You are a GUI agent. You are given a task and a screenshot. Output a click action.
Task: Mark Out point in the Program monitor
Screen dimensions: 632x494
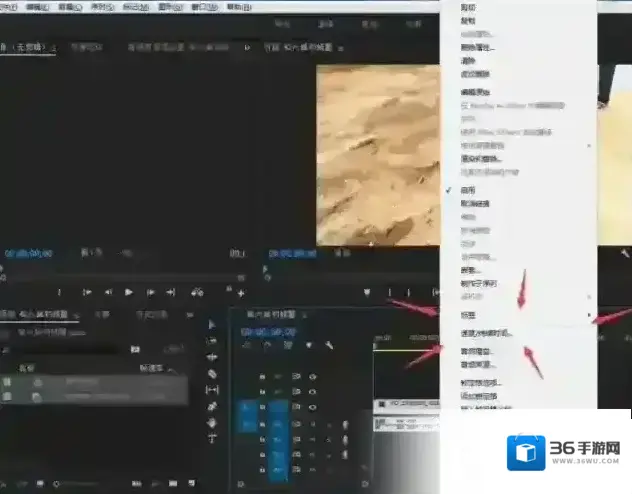[408, 292]
